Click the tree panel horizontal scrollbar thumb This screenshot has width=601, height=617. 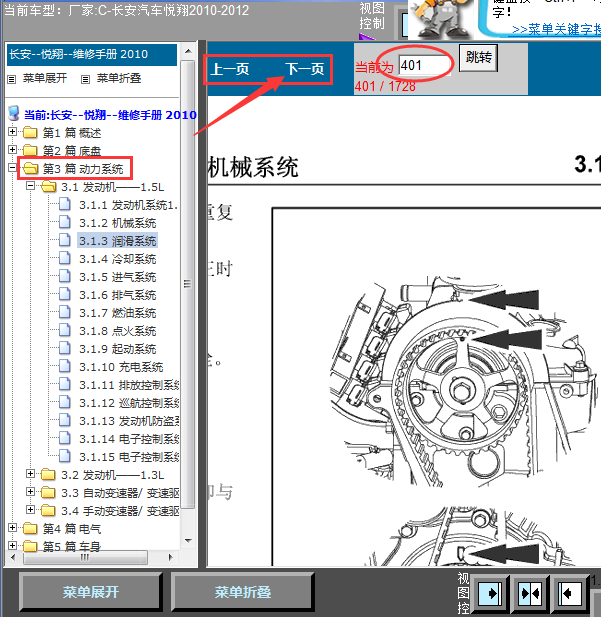pyautogui.click(x=85, y=557)
